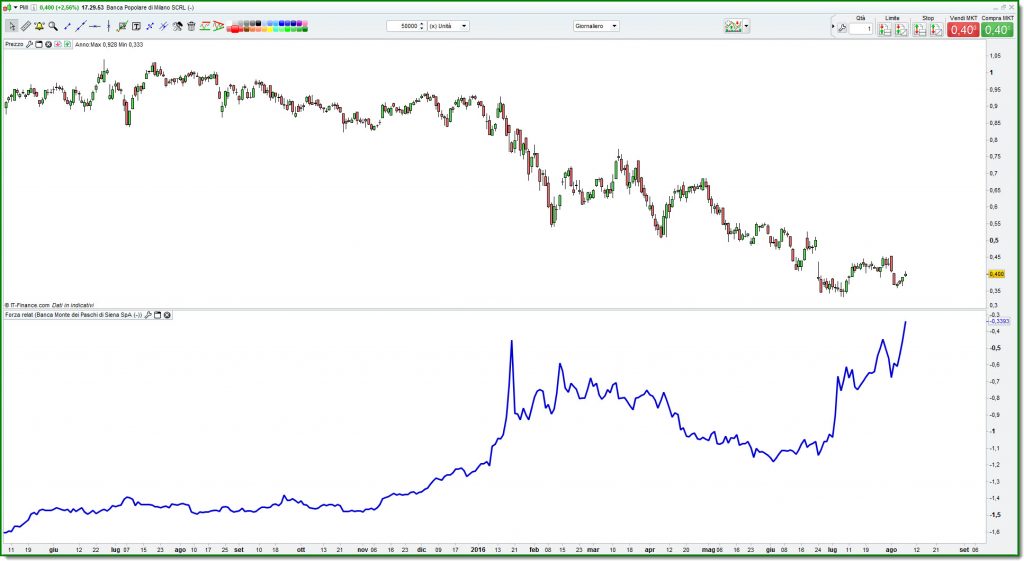Click the Forza relat indicator label
The height and width of the screenshot is (561, 1024).
click(74, 315)
